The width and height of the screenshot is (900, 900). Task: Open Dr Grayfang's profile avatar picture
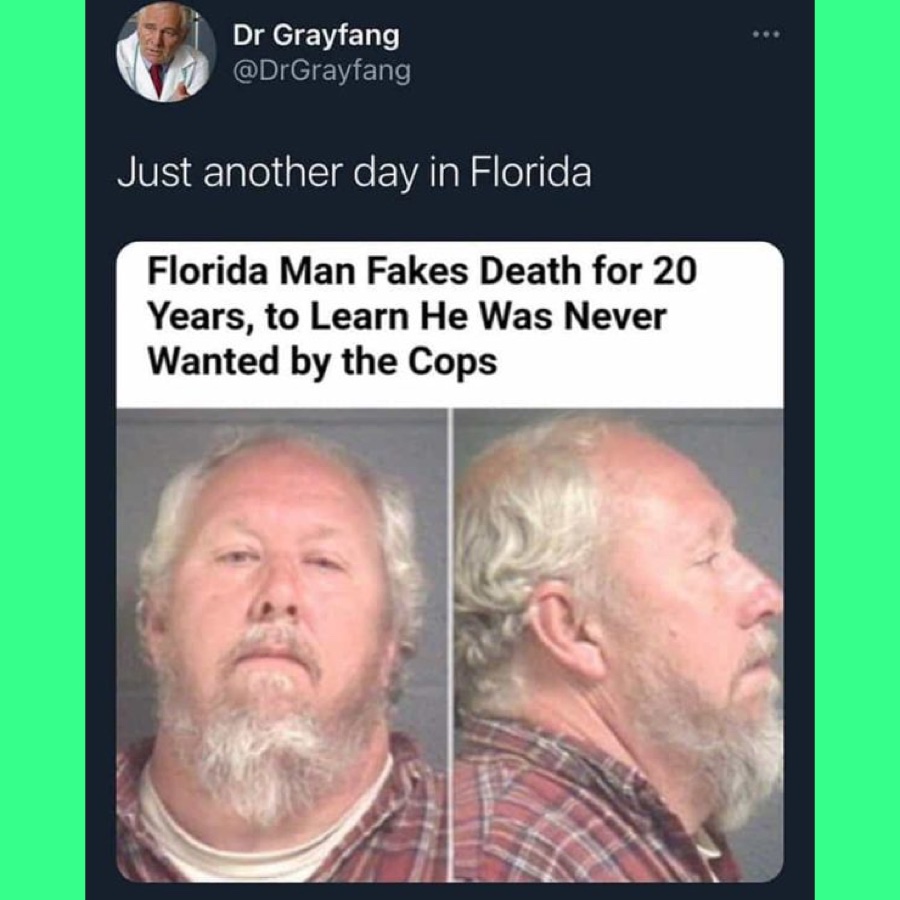tap(166, 53)
